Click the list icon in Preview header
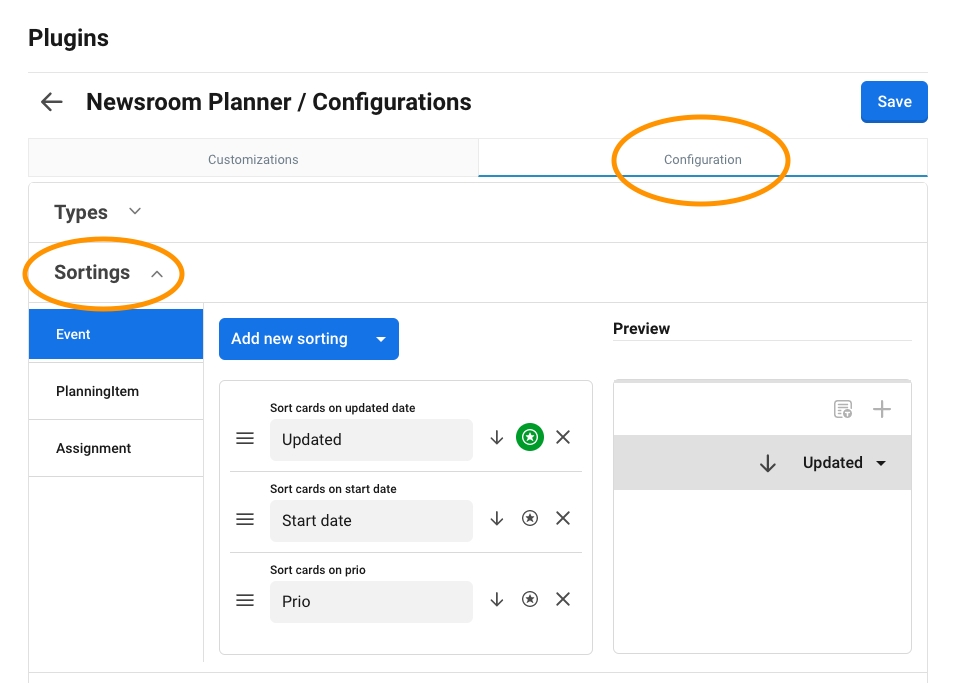 [x=843, y=409]
